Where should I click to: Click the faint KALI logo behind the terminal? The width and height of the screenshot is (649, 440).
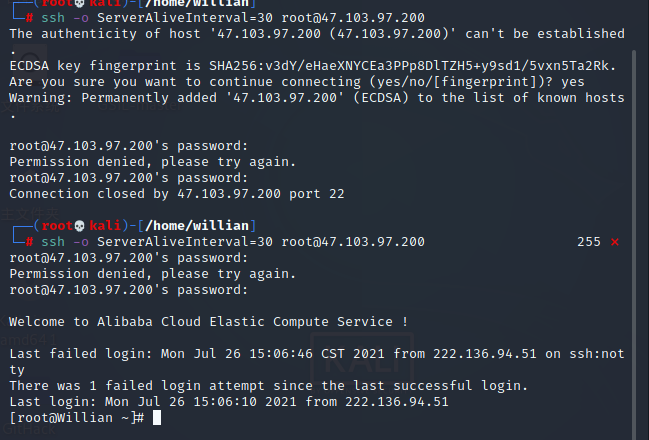click(362, 359)
